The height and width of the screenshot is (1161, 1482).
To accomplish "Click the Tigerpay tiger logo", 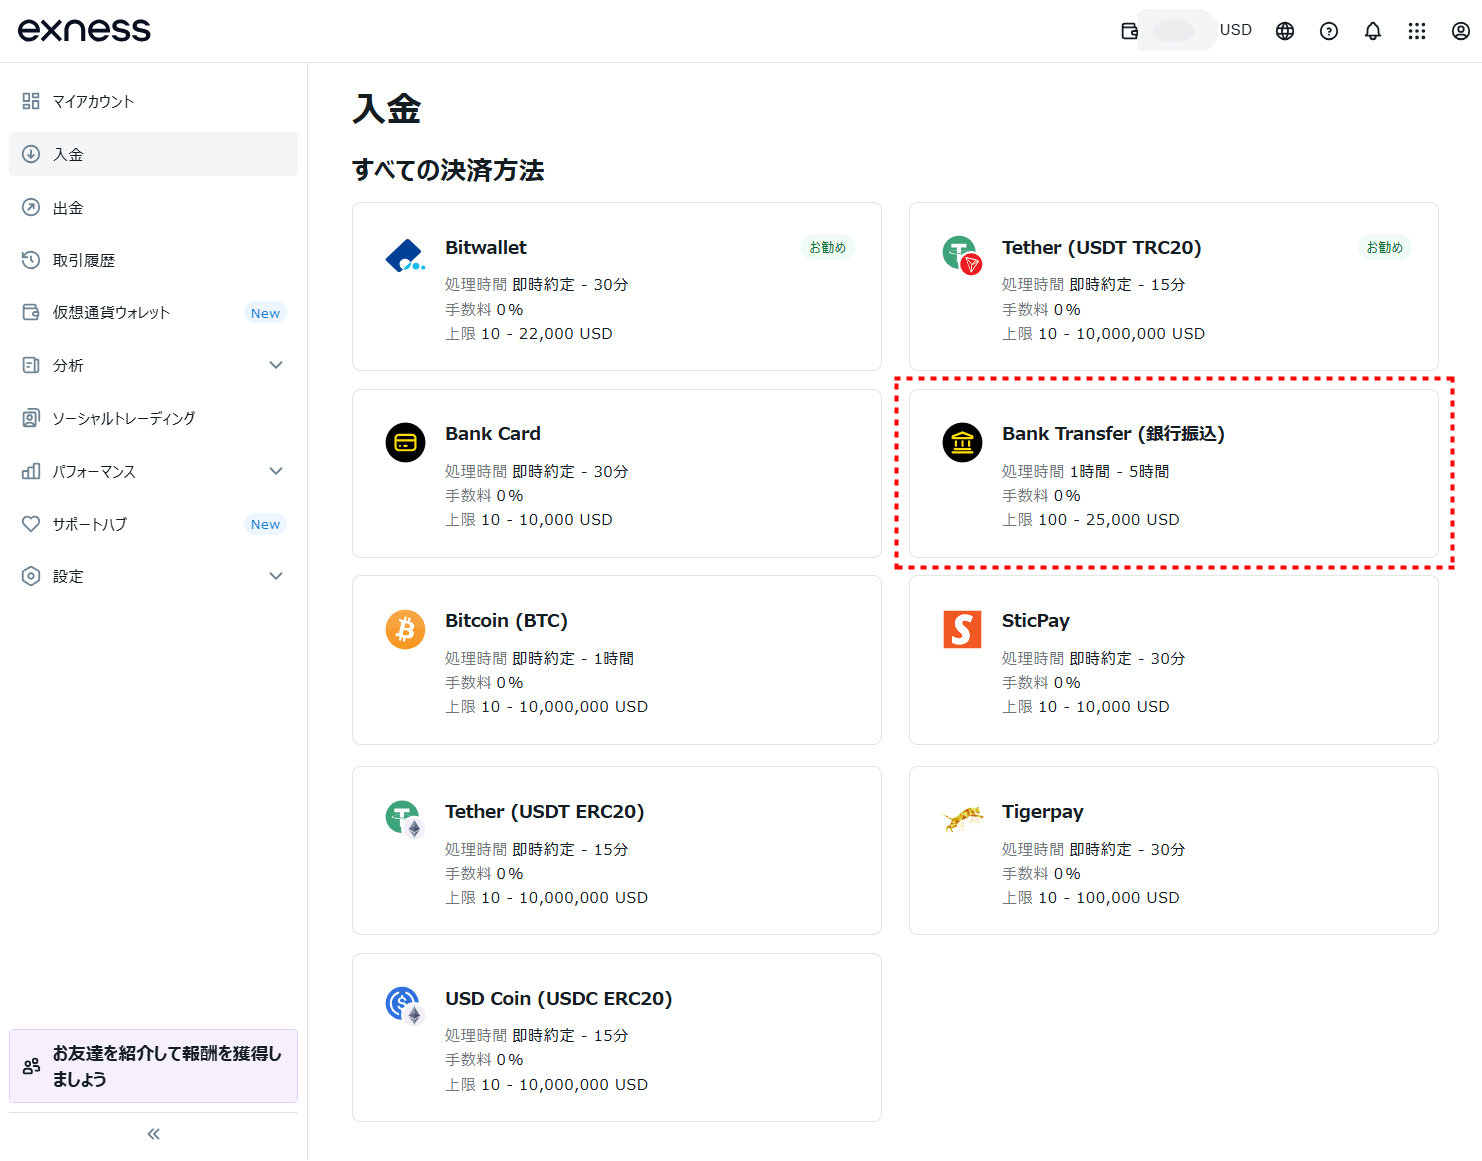I will pyautogui.click(x=963, y=819).
